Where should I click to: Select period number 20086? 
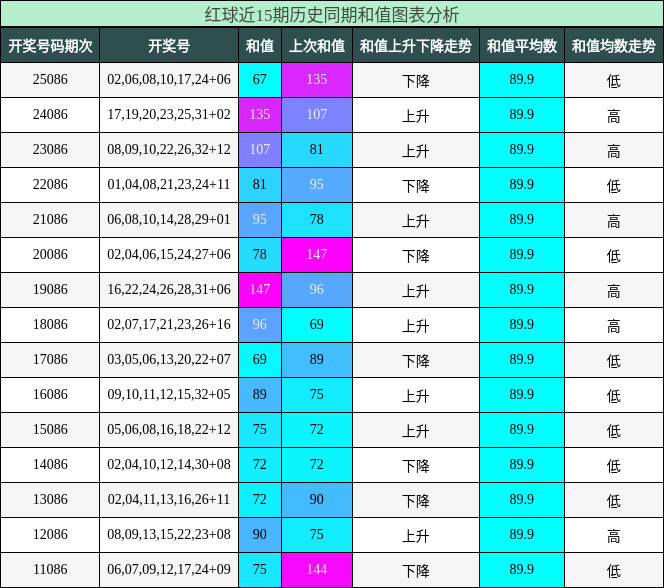pyautogui.click(x=50, y=254)
